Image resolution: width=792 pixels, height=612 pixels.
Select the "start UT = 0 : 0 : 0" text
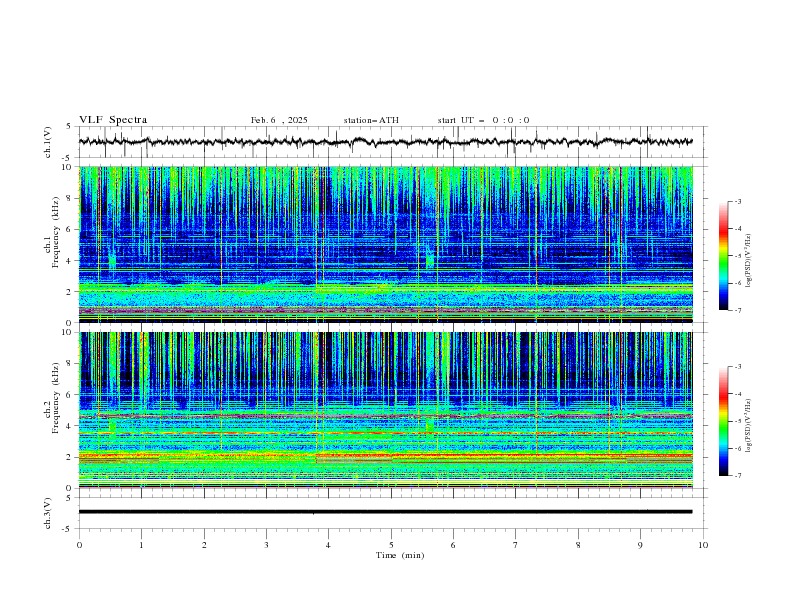[483, 120]
